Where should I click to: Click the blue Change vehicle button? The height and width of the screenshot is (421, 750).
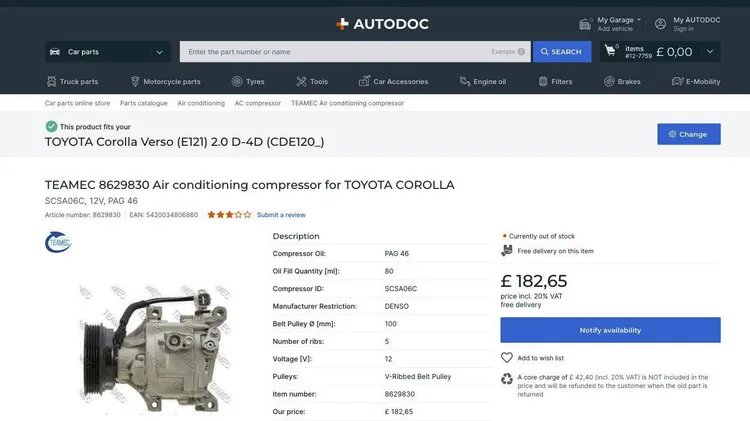688,134
